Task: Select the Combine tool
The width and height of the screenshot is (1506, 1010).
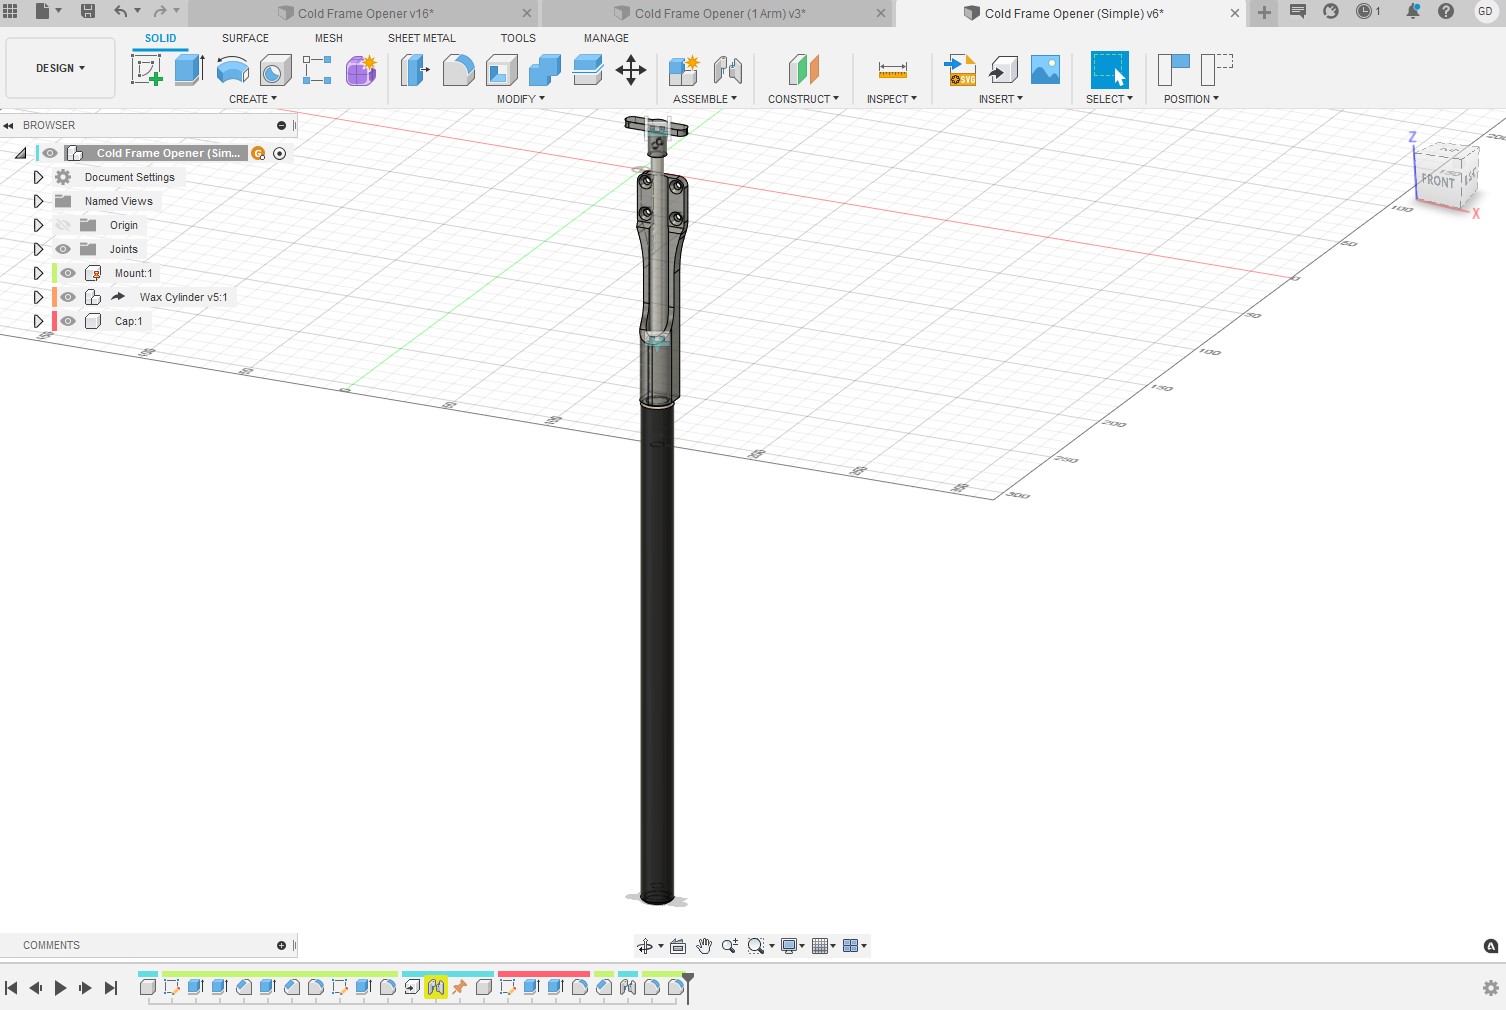Action: point(544,70)
